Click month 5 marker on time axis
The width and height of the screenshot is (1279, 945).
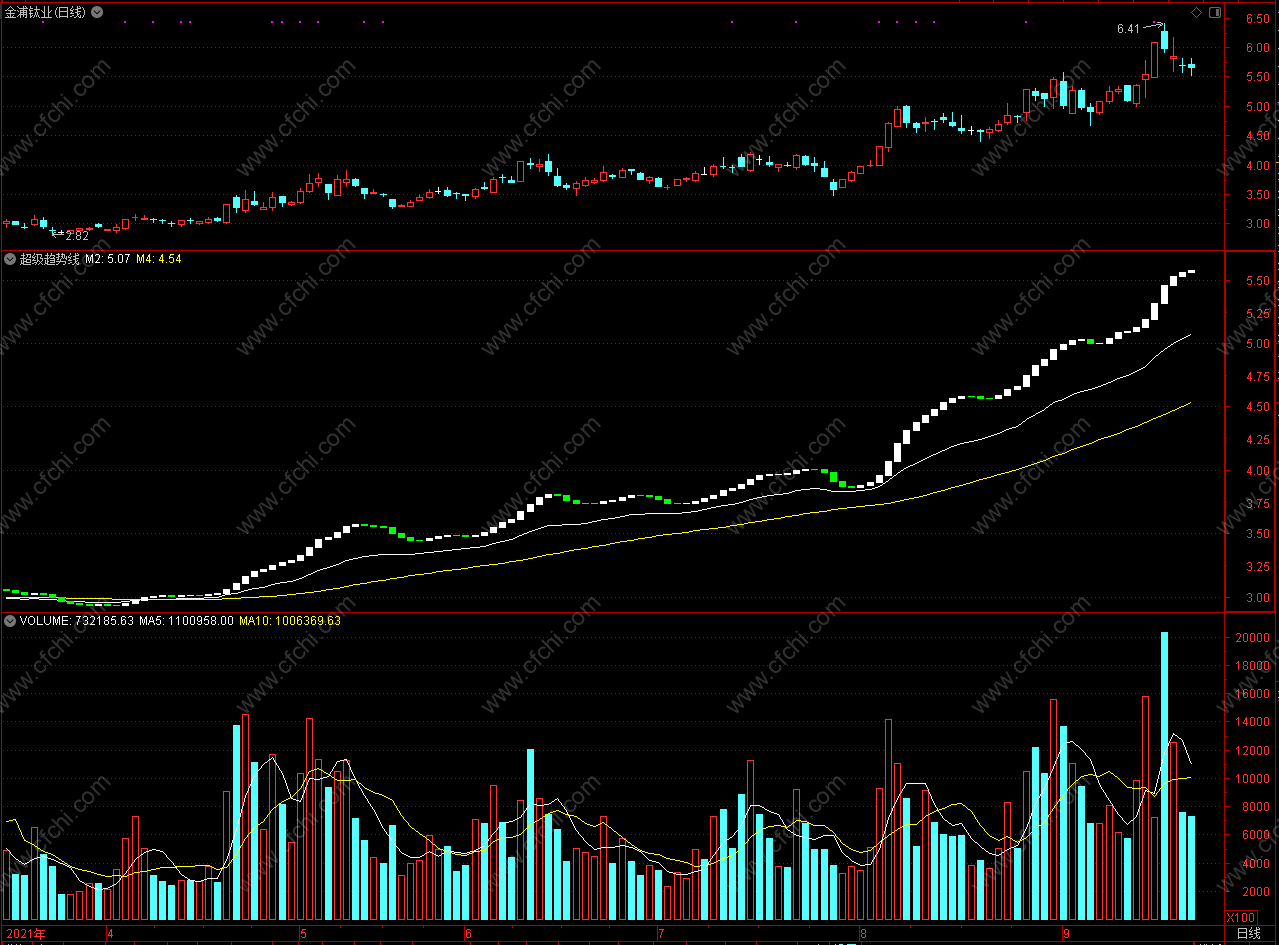[303, 934]
